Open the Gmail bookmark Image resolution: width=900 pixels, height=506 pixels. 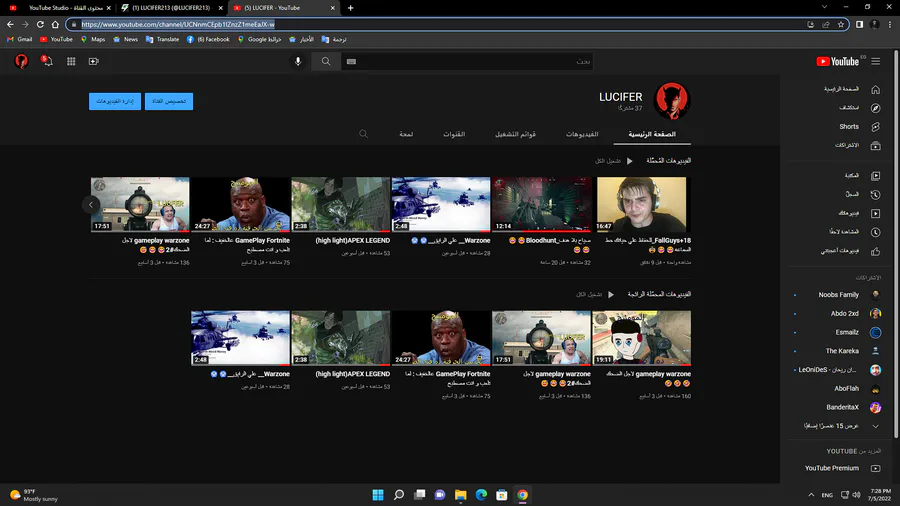pyautogui.click(x=20, y=40)
